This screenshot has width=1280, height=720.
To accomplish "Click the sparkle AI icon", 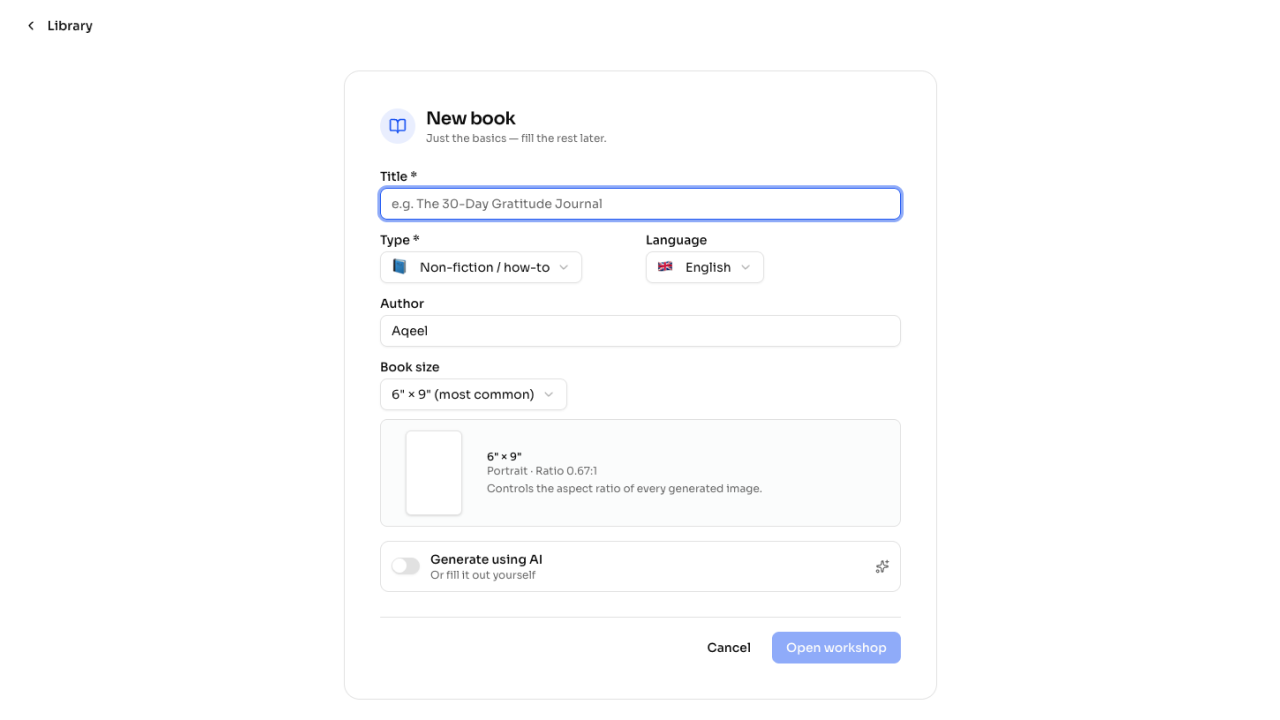I will pyautogui.click(x=882, y=567).
